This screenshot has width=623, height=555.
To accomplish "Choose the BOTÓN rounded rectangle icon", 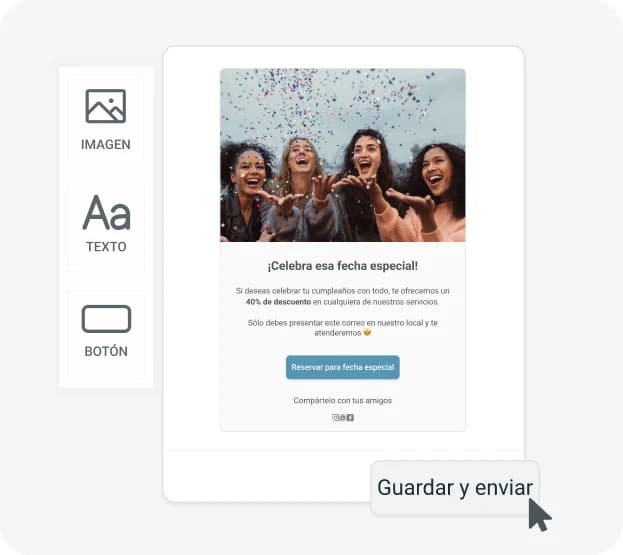I will point(106,319).
